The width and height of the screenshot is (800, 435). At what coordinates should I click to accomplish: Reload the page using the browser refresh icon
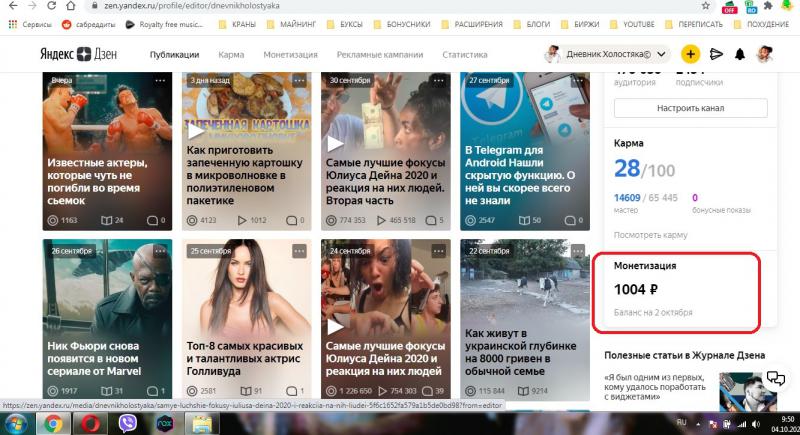[51, 6]
